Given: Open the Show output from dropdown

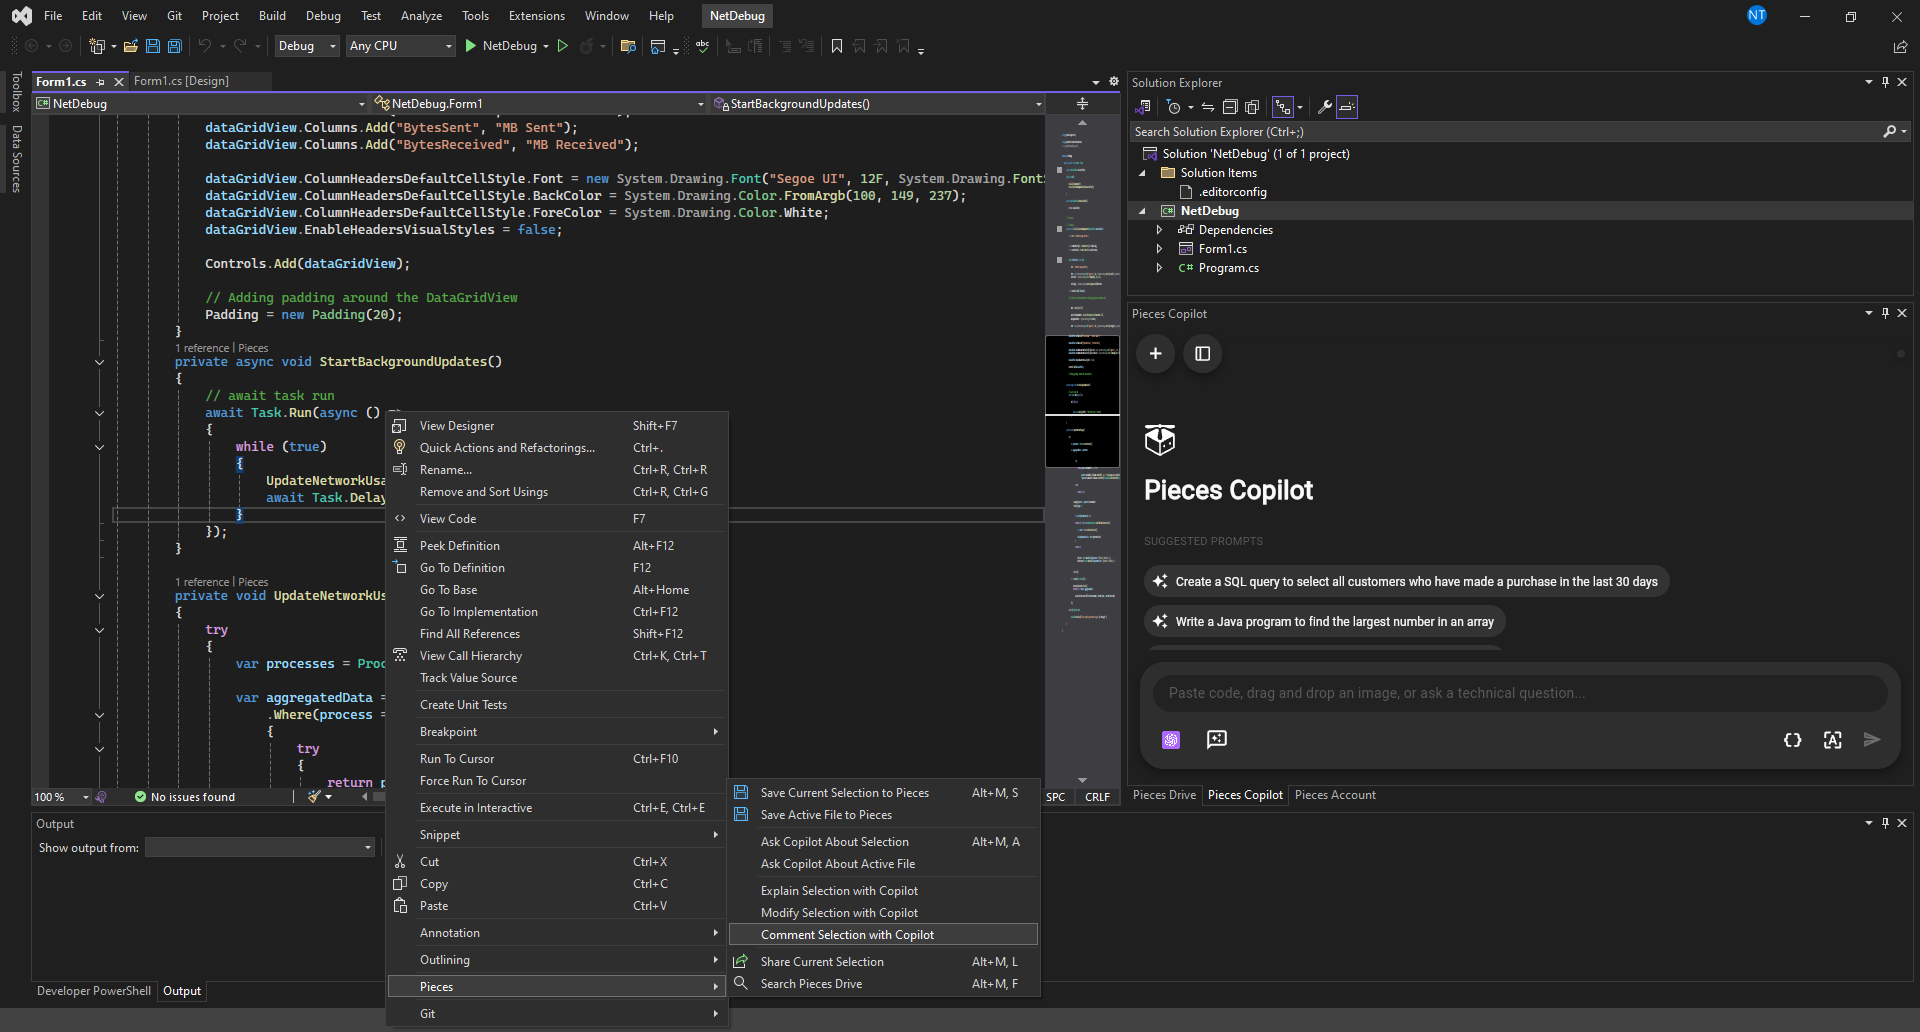Looking at the screenshot, I should [260, 848].
